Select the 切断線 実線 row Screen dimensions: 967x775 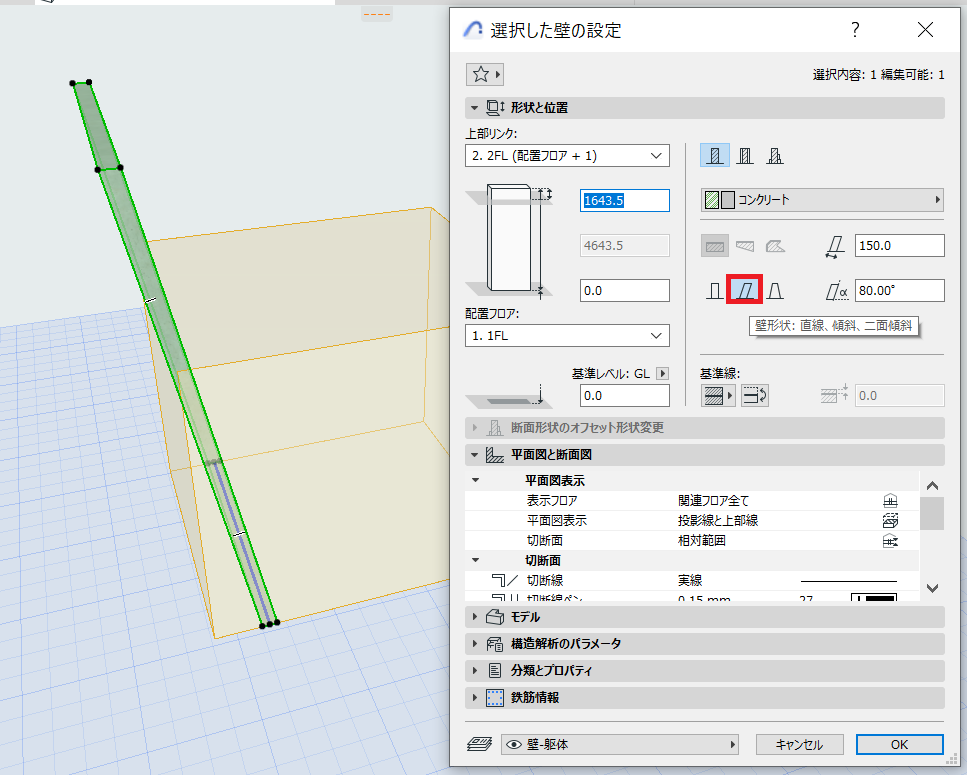[691, 581]
